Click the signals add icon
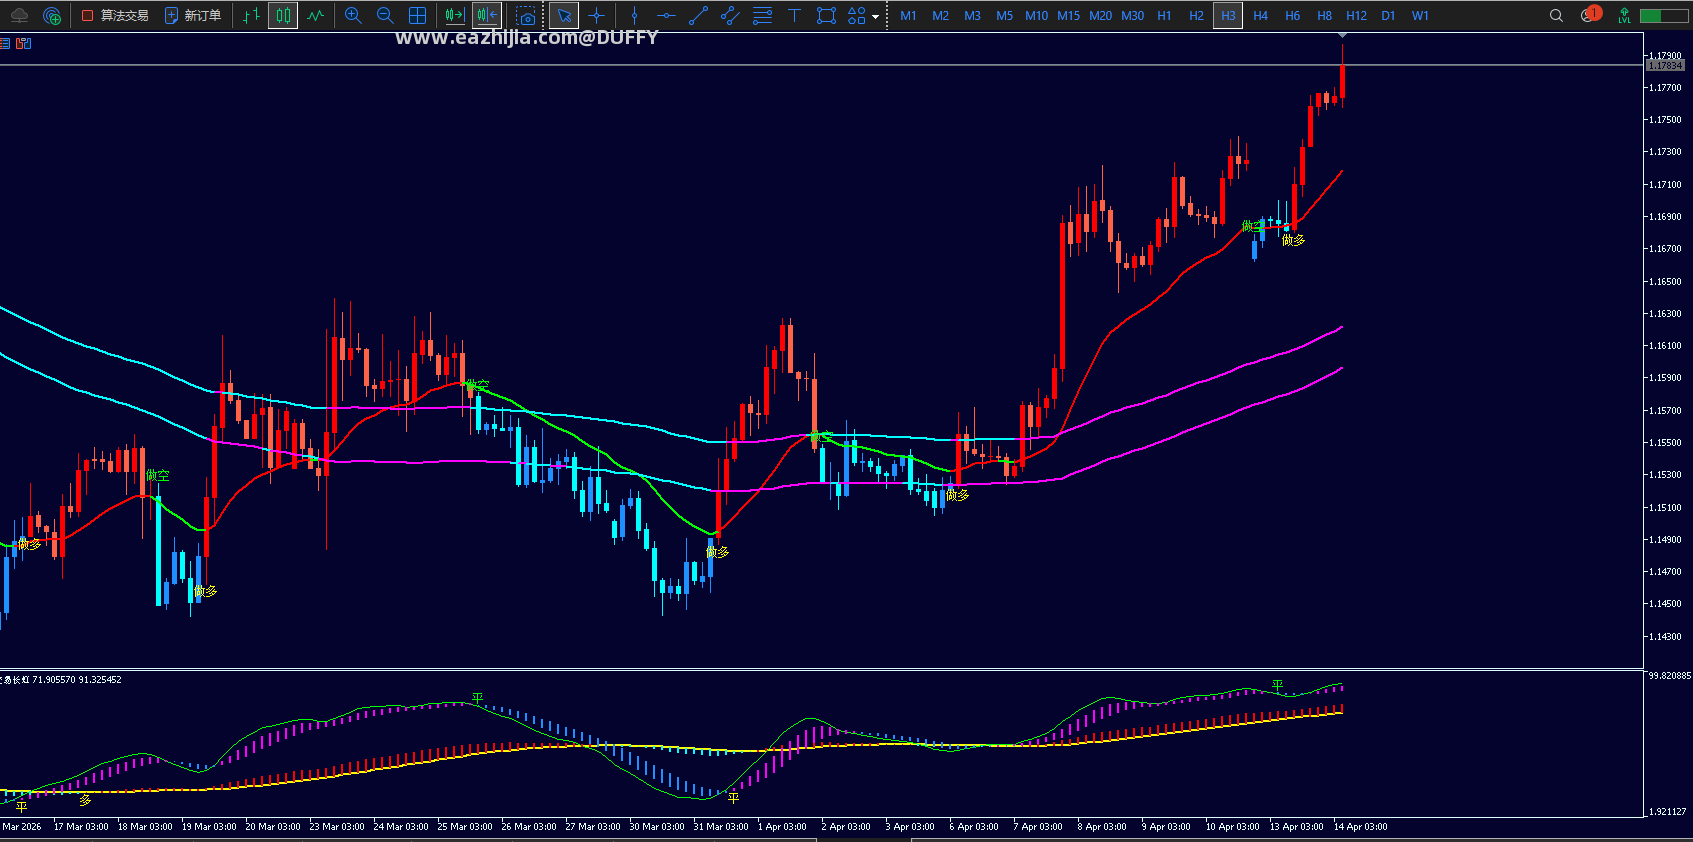This screenshot has height=842, width=1693. [x=52, y=15]
